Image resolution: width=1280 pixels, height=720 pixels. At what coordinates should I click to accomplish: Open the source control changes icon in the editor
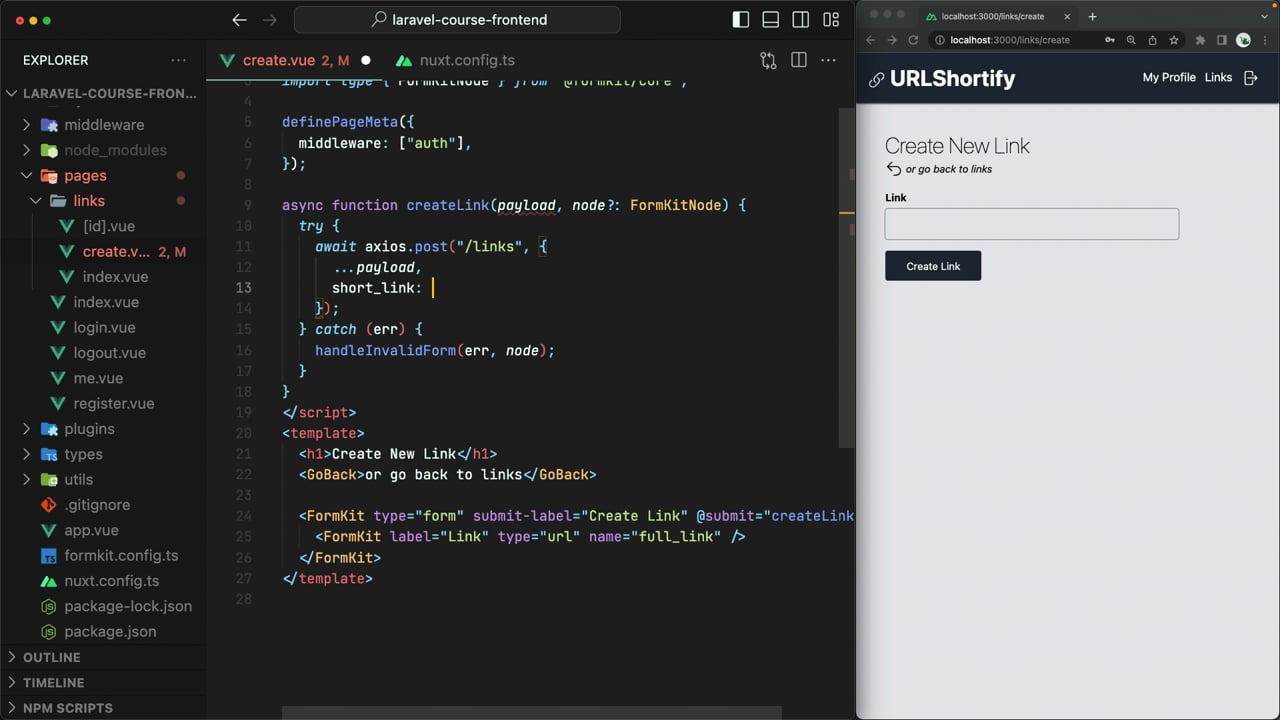[768, 60]
